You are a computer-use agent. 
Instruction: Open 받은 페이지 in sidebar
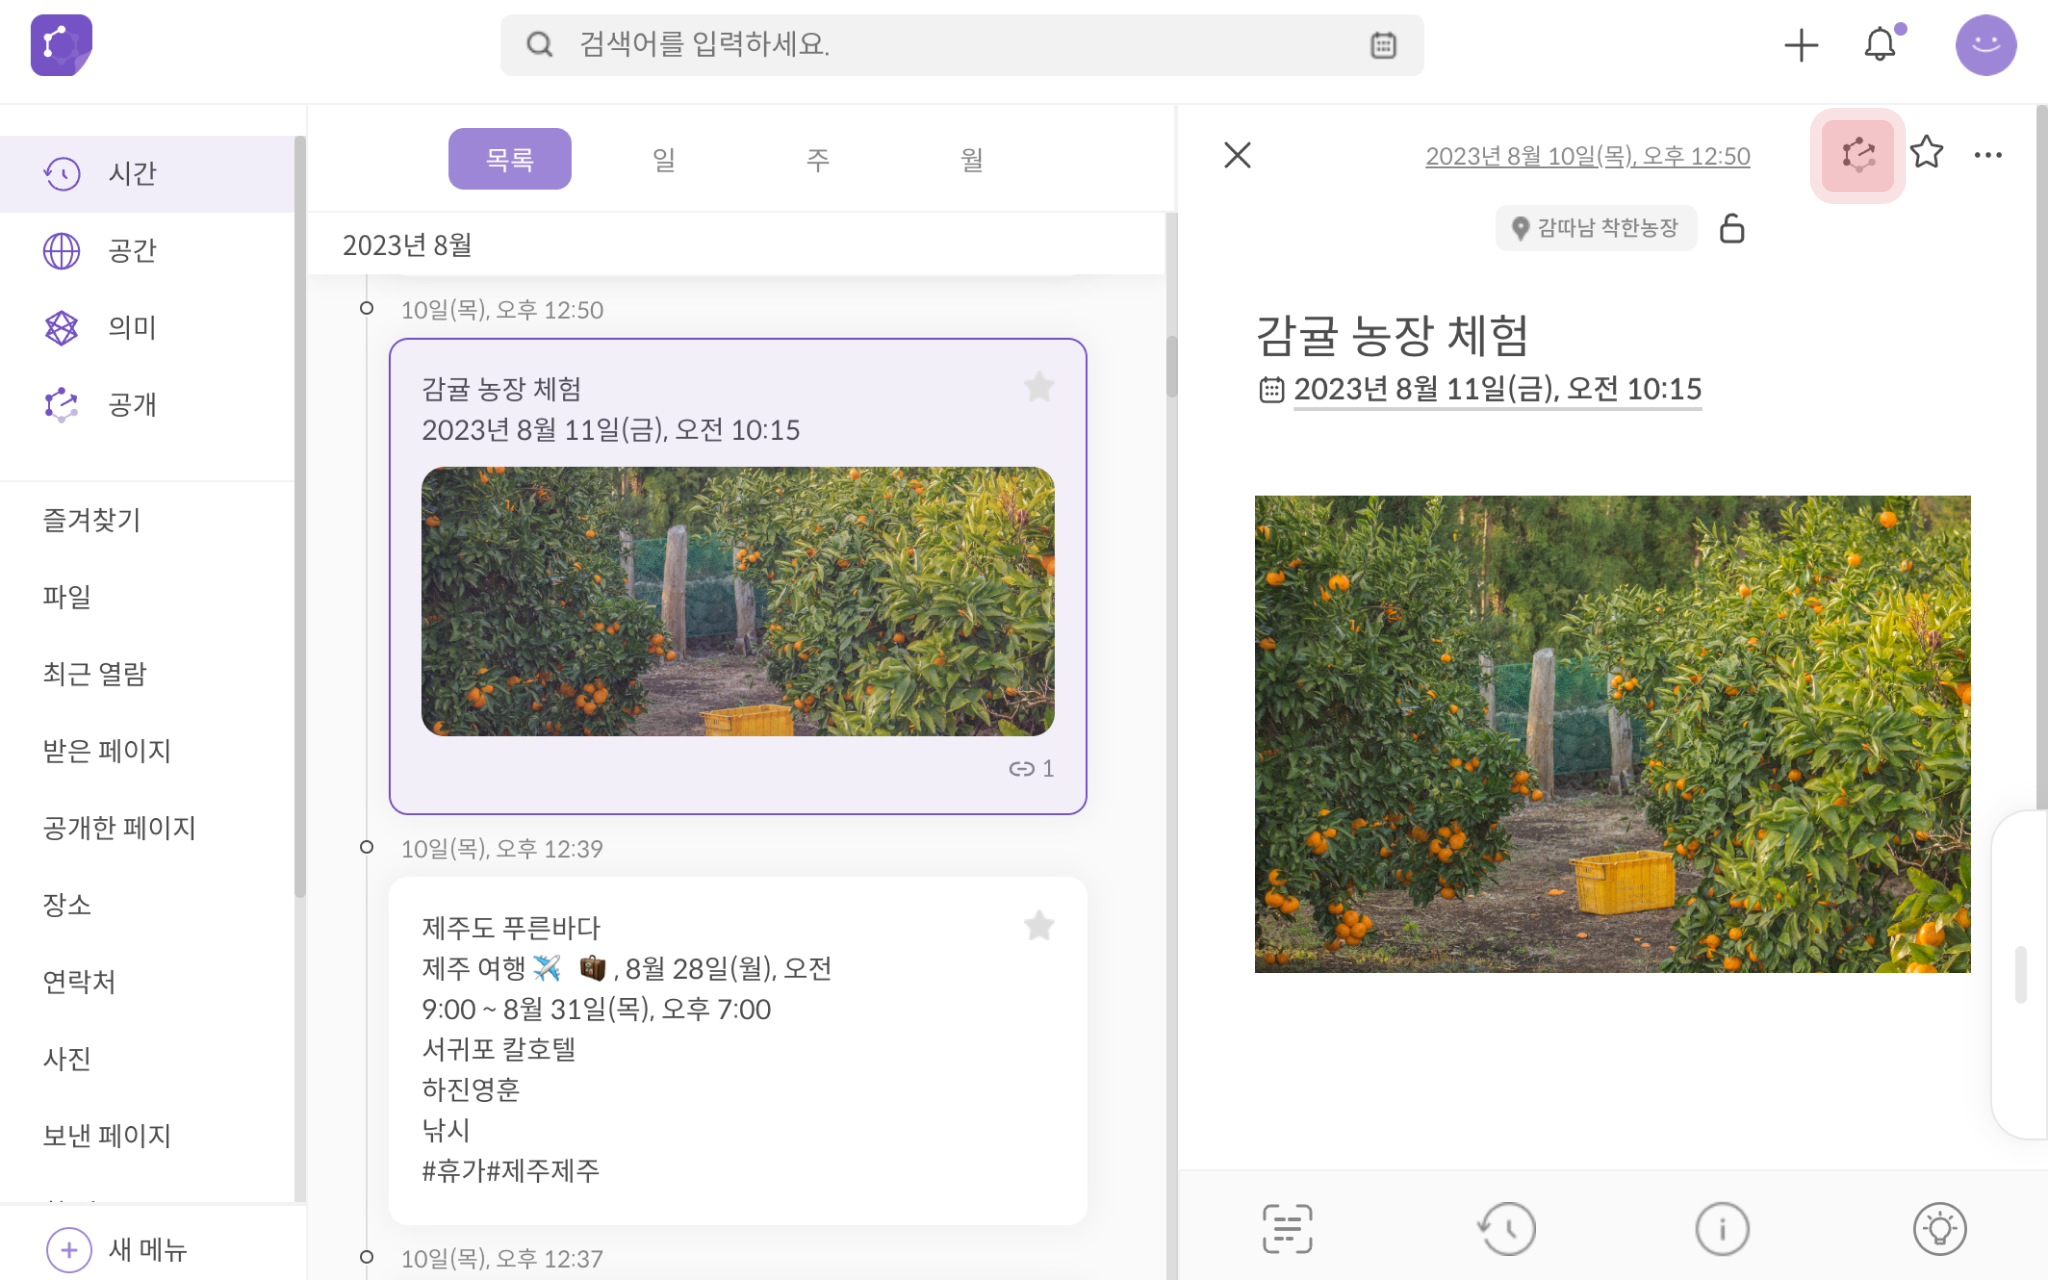point(107,751)
